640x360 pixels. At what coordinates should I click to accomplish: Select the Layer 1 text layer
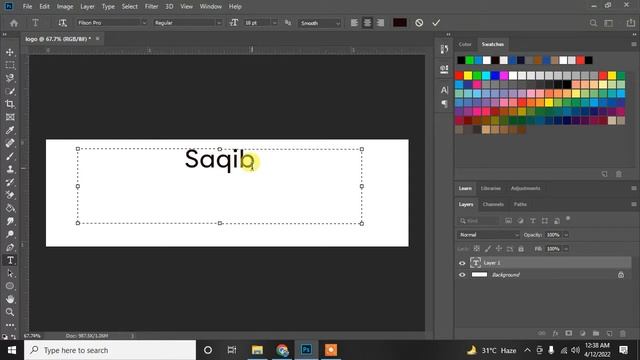click(544, 263)
